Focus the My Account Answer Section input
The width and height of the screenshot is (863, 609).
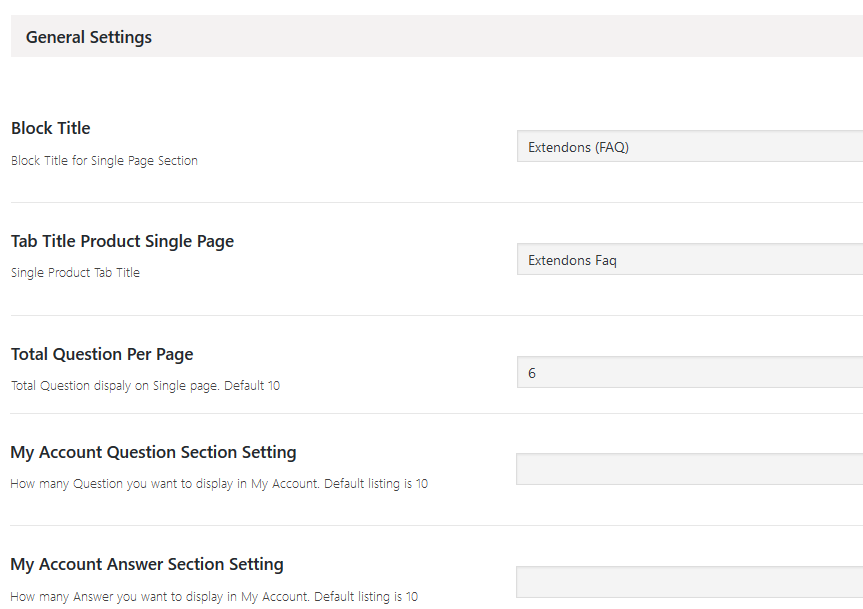point(690,582)
